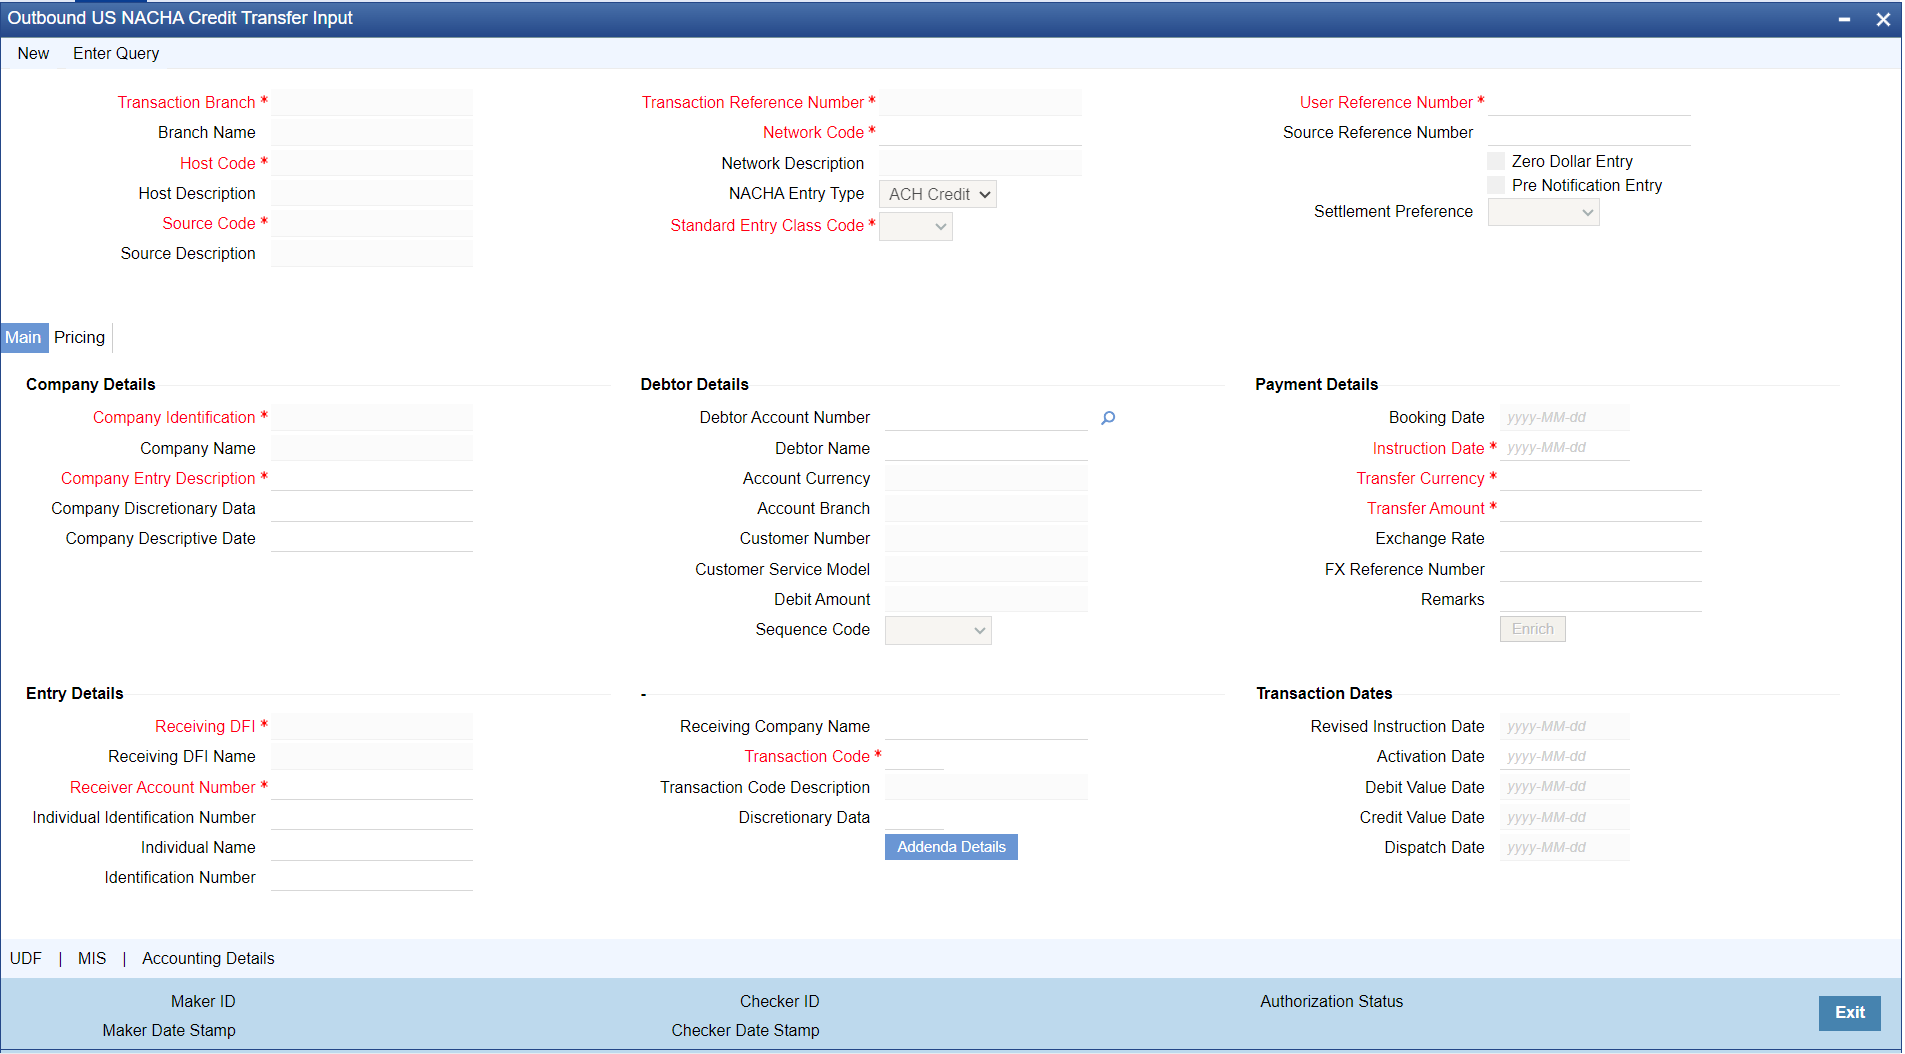Focus the Transaction Code field
This screenshot has width=1905, height=1054.
tap(914, 757)
